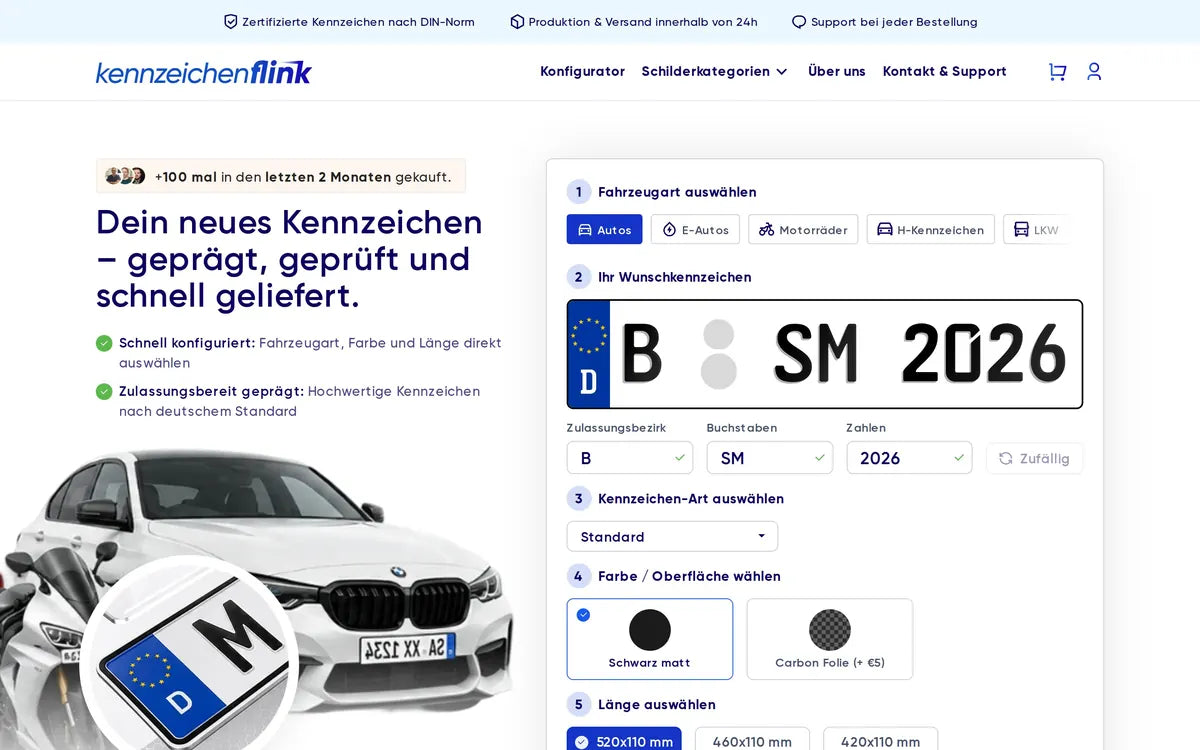The image size is (1200, 750).
Task: Select the Motorräder motorcycle option
Action: pyautogui.click(x=803, y=229)
